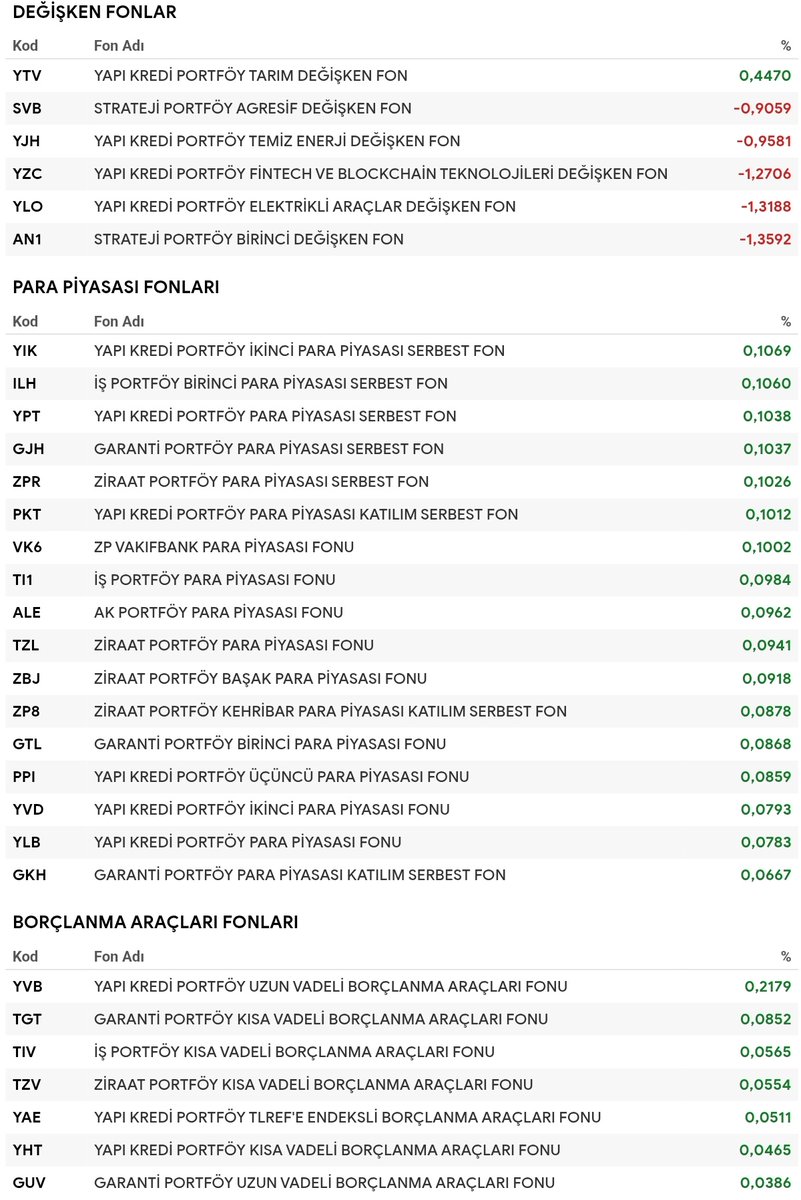Viewport: 801px width, 1200px height.
Task: Click the 0,2179 percentage value
Action: click(768, 986)
